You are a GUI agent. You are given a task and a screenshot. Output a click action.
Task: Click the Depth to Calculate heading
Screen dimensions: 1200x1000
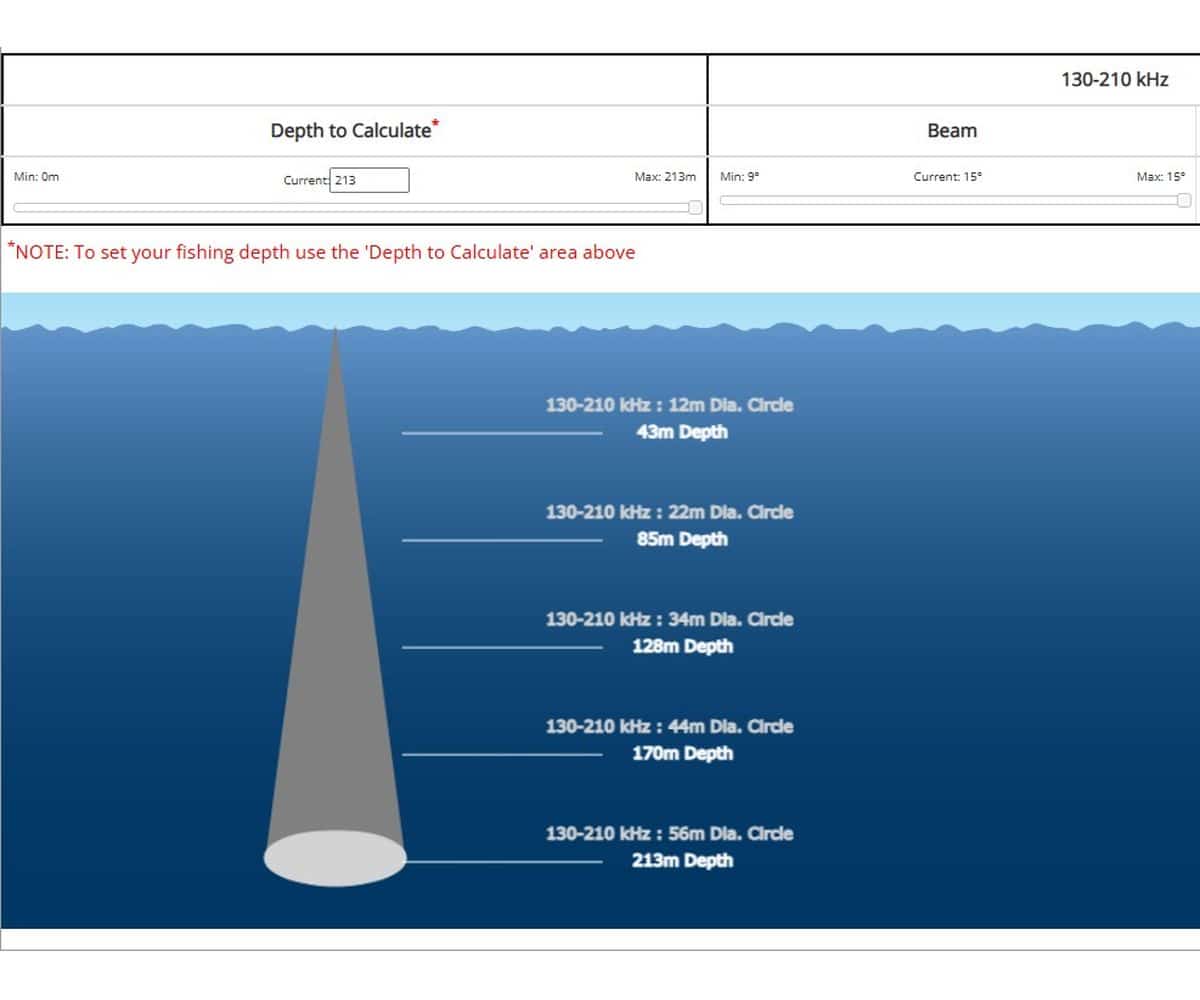[355, 130]
